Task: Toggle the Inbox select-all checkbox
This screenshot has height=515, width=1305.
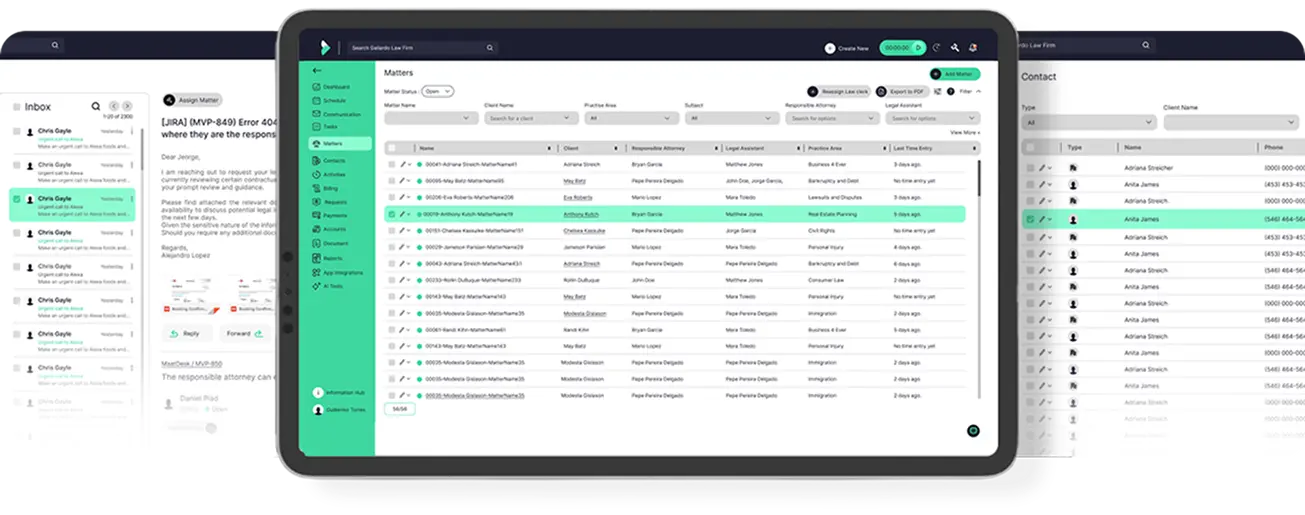Action: coord(16,107)
